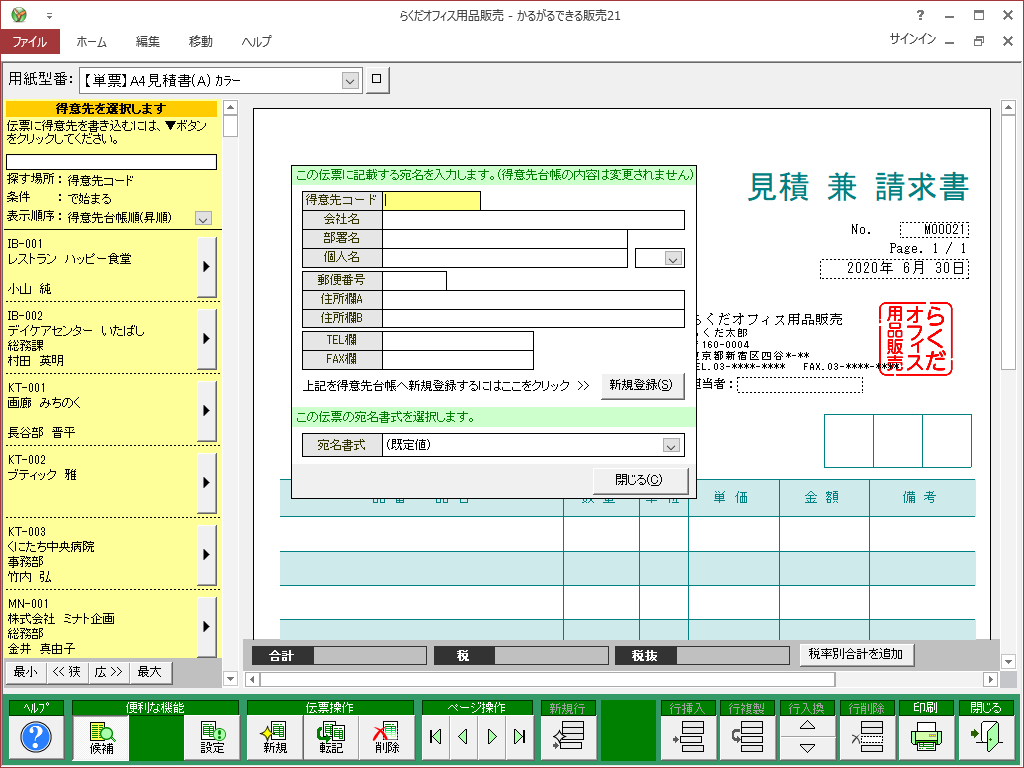Go to first page icon
1024x768 pixels.
click(x=436, y=737)
